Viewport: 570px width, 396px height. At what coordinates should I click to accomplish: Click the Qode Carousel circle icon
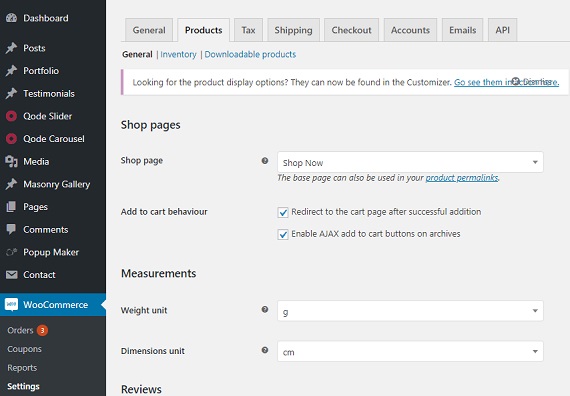click(x=11, y=139)
